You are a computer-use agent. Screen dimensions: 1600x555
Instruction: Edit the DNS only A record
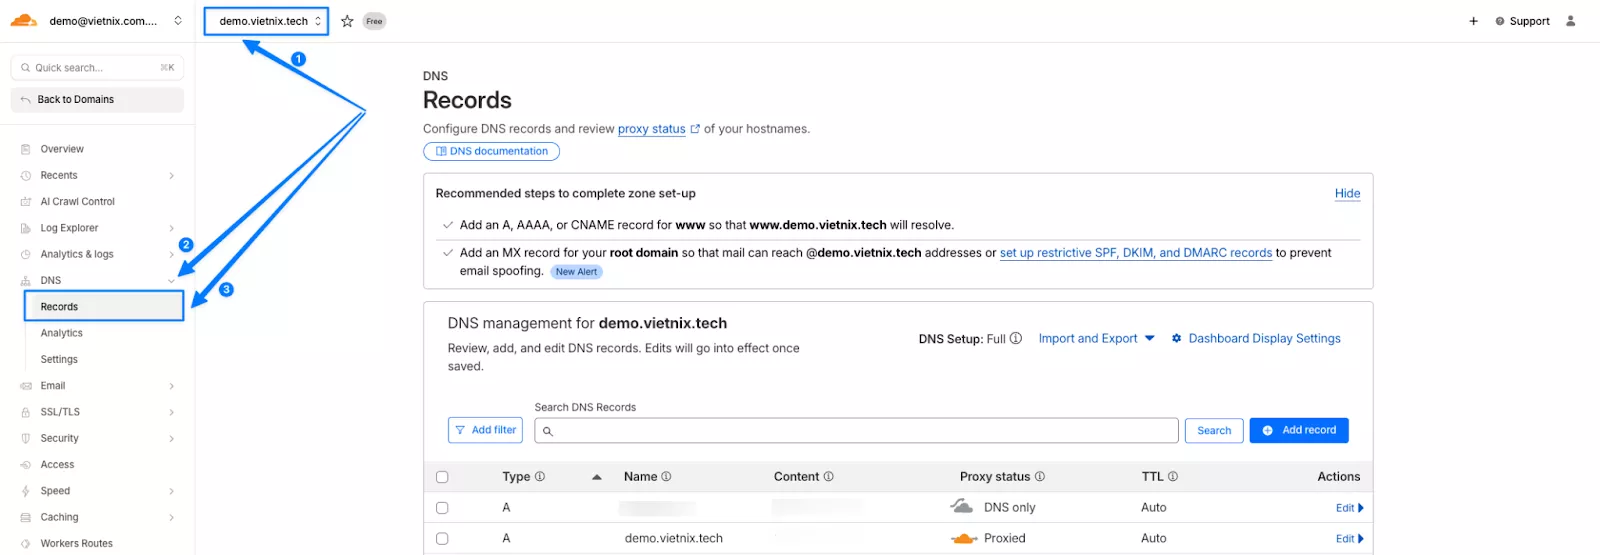pos(1349,508)
